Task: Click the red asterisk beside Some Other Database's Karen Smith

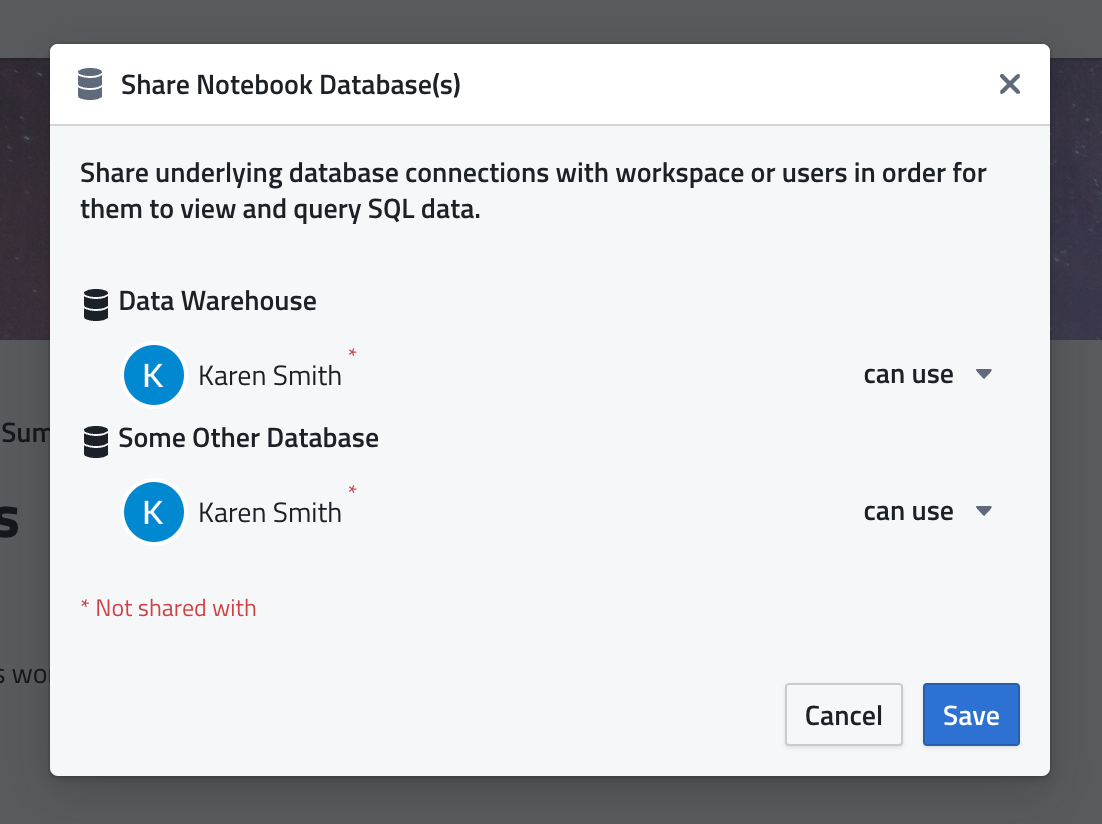Action: pos(352,491)
